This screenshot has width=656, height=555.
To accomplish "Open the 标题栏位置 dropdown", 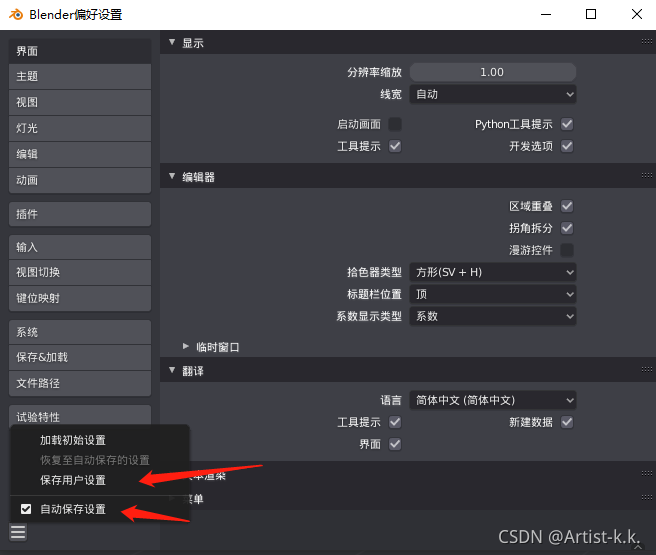I will pos(492,294).
